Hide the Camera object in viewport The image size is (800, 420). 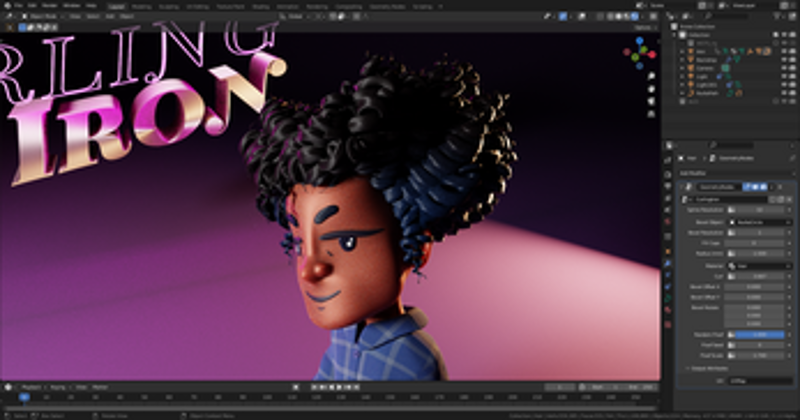pyautogui.click(x=785, y=68)
